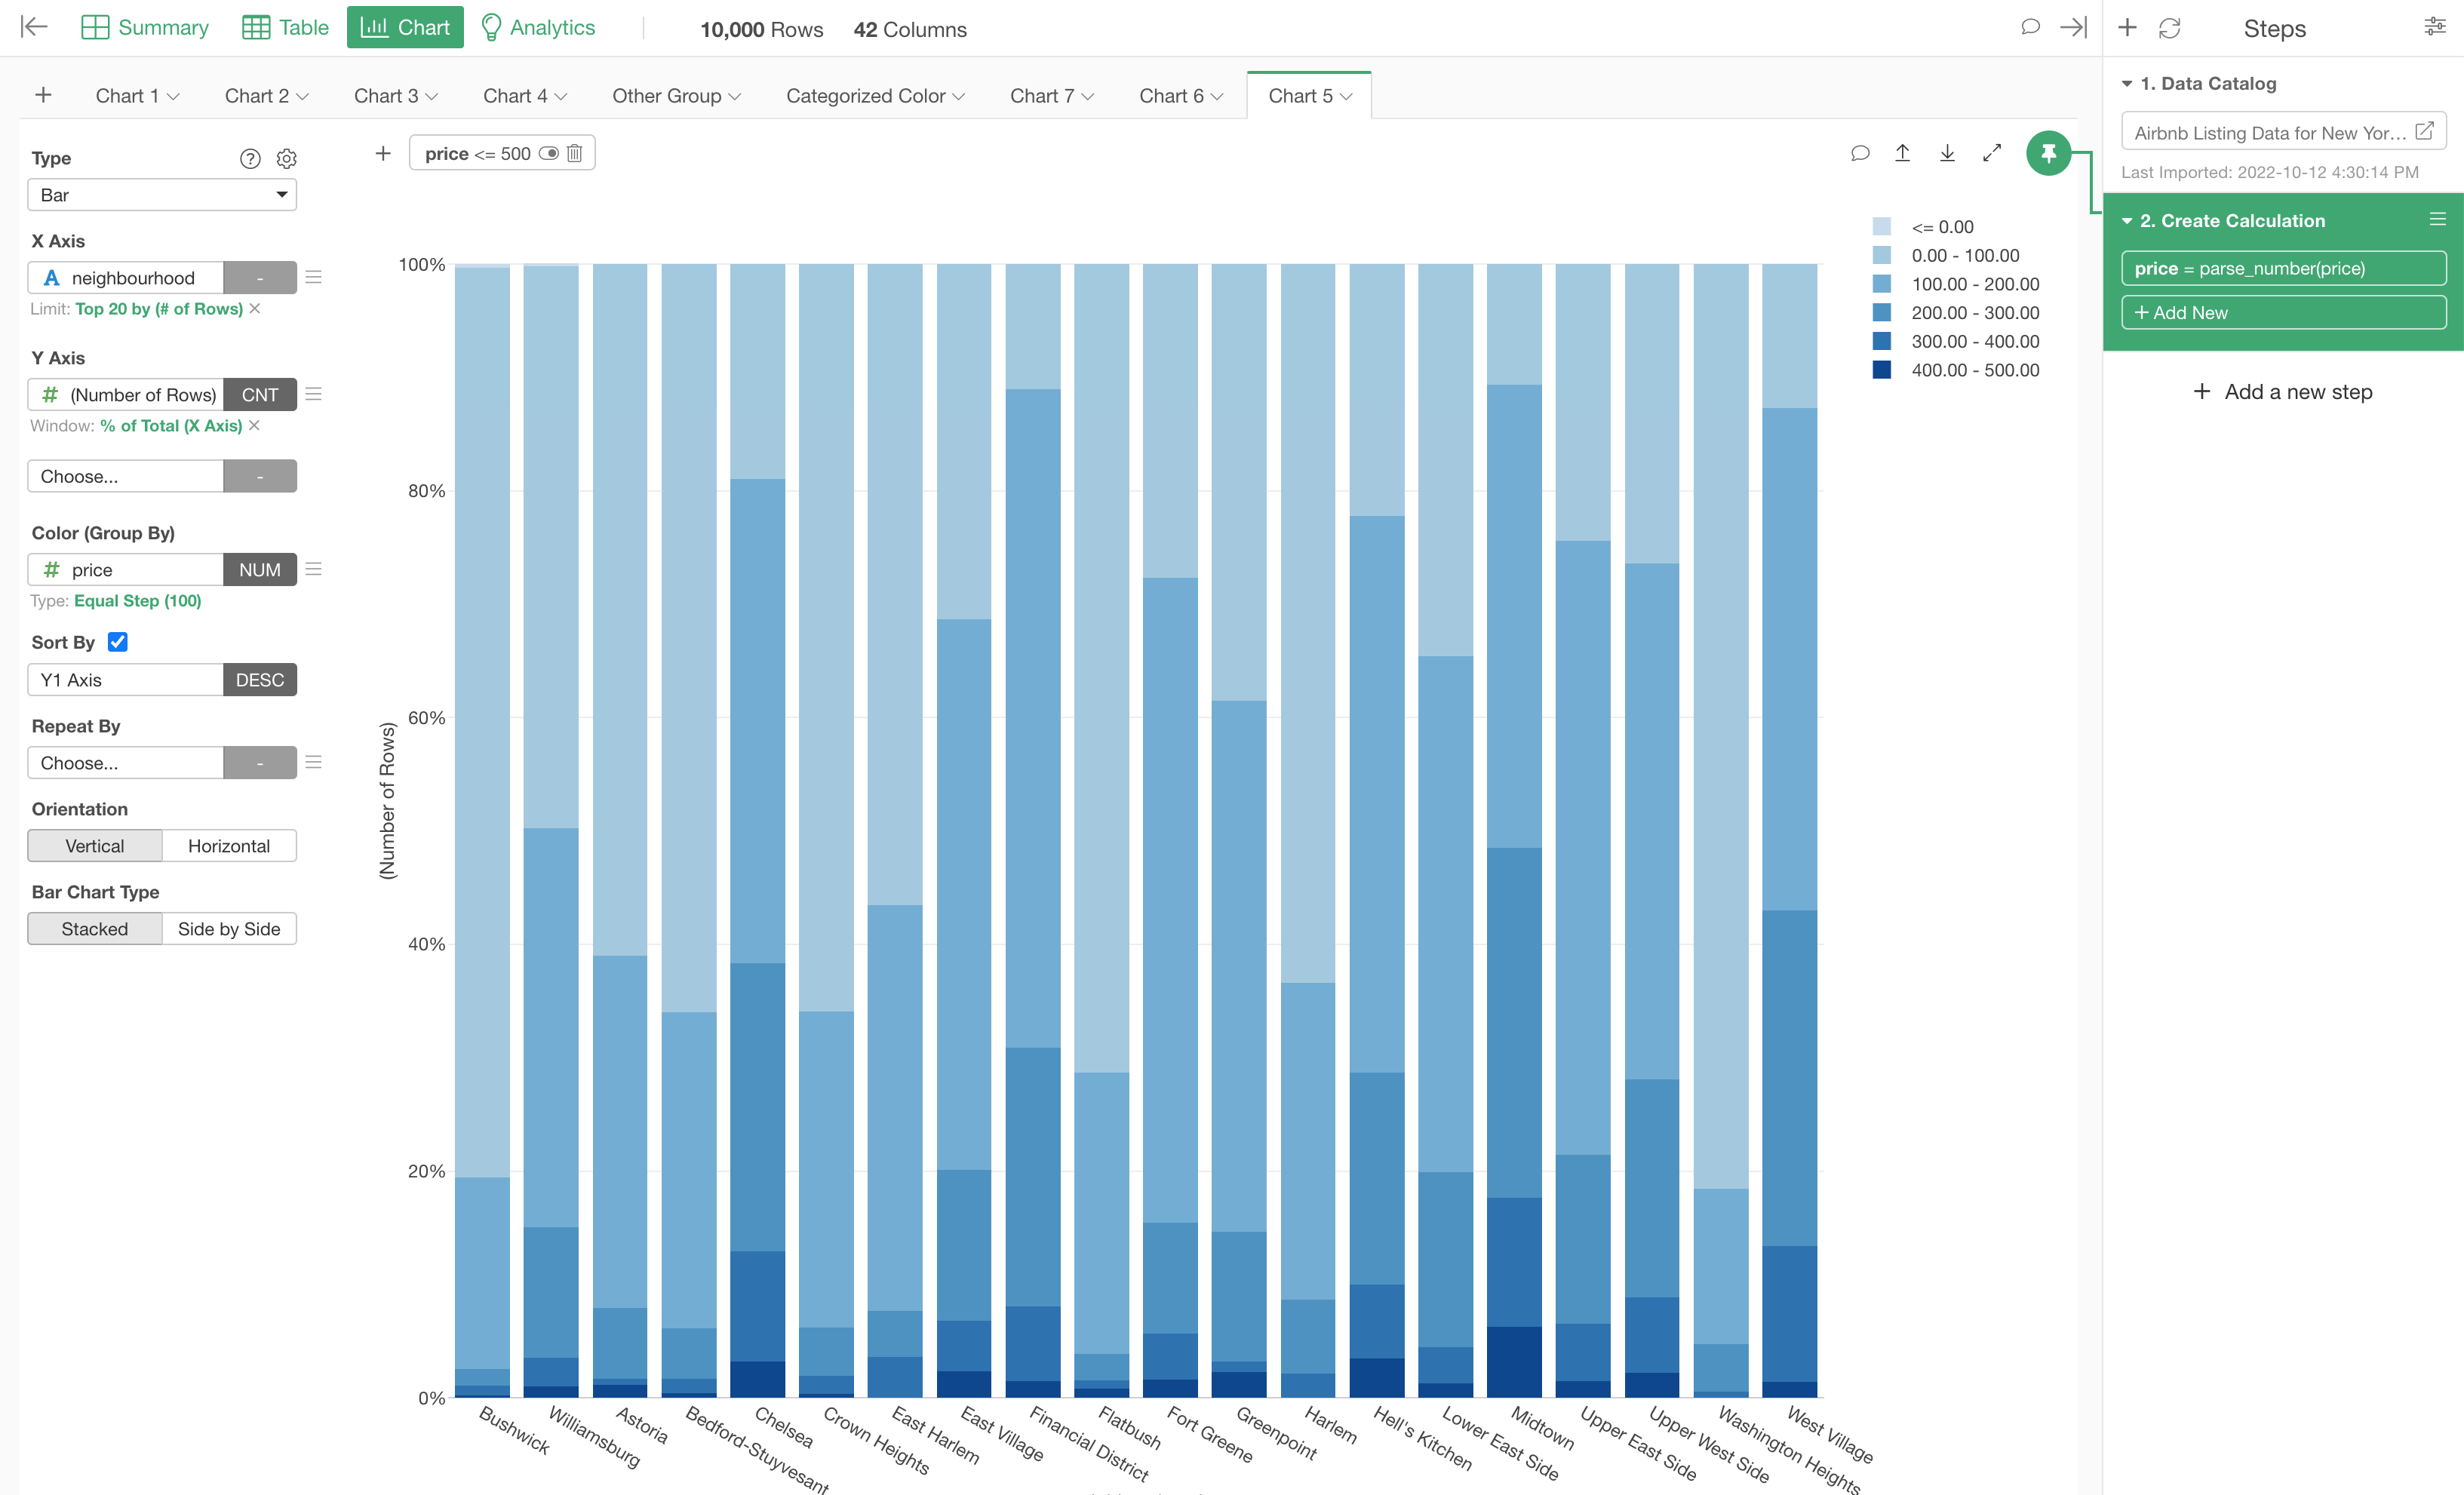Open chart settings via the gear icon
The width and height of the screenshot is (2464, 1495).
[x=287, y=158]
